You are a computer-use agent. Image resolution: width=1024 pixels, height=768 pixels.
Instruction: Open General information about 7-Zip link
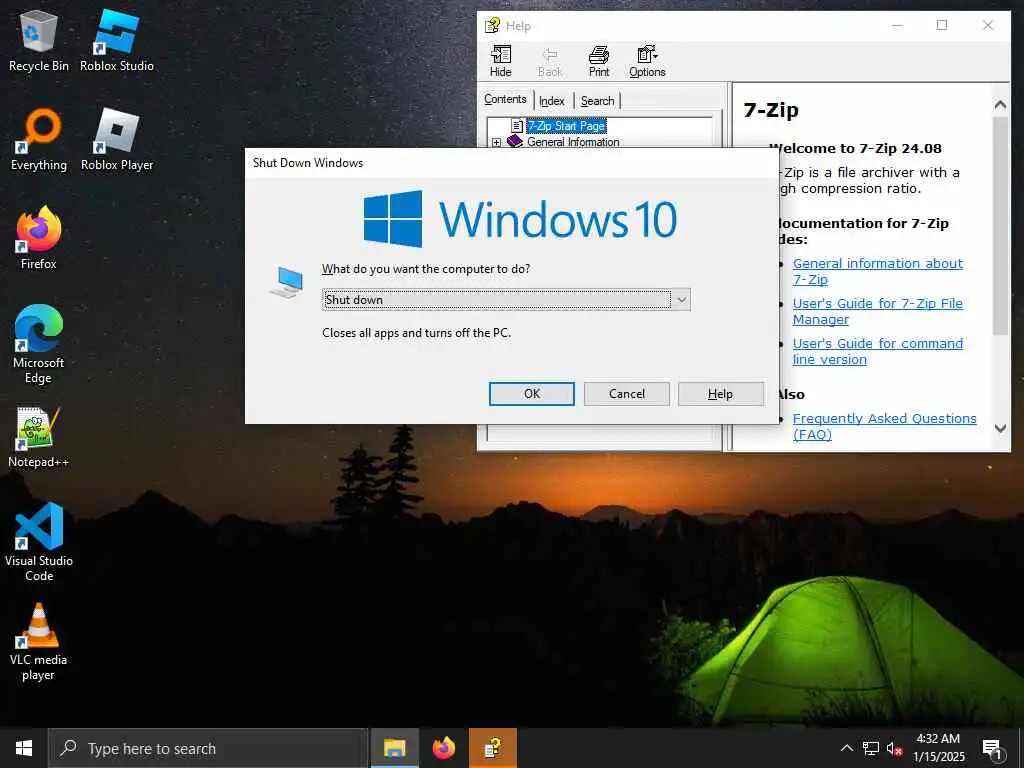click(878, 271)
